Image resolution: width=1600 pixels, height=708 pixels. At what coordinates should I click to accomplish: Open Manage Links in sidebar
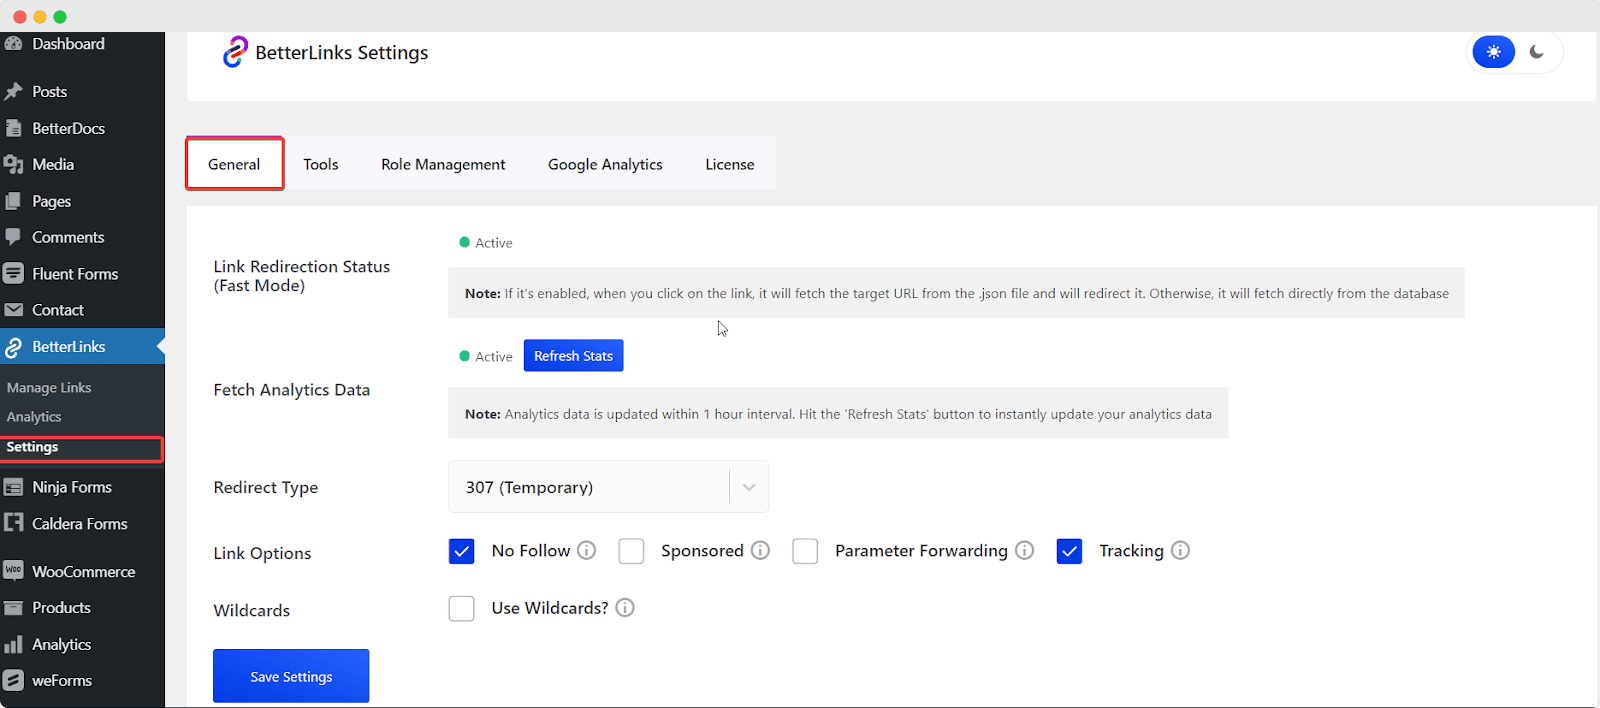(49, 388)
